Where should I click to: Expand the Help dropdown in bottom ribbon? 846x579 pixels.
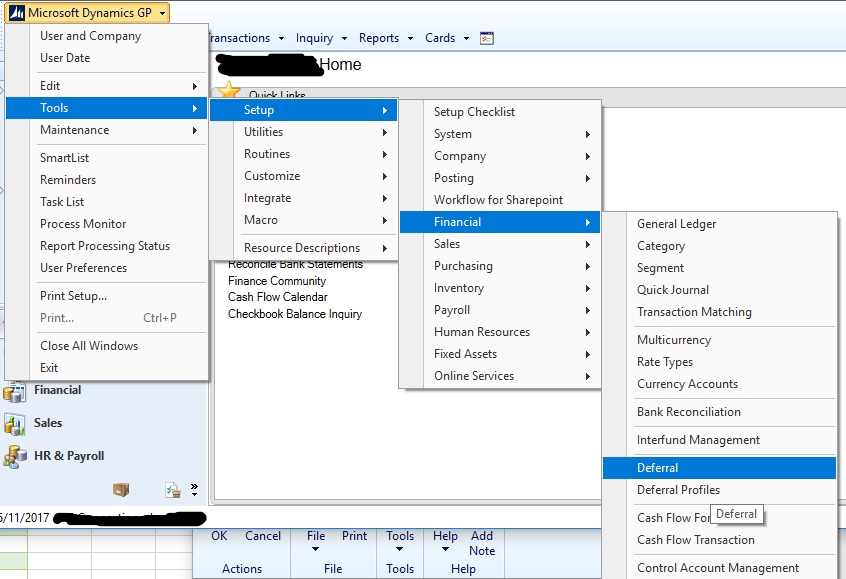[x=445, y=549]
